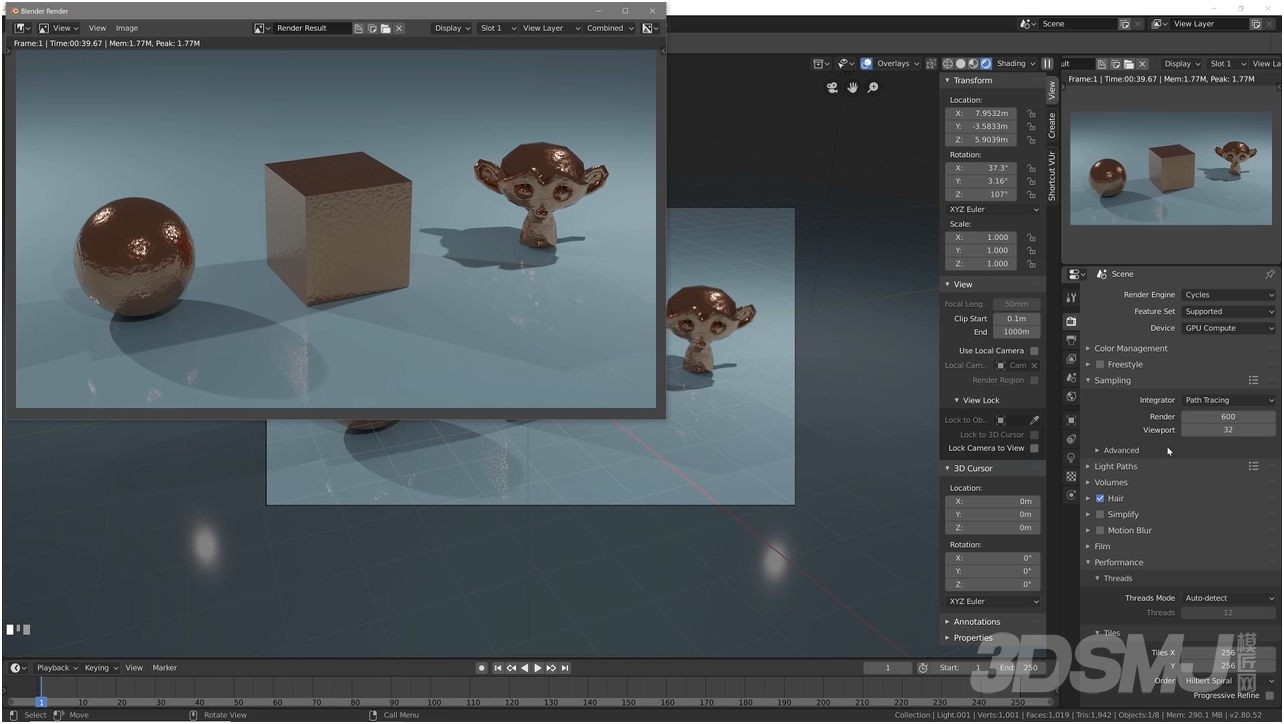Expand the Color Management panel
1284x724 pixels.
pos(1130,348)
